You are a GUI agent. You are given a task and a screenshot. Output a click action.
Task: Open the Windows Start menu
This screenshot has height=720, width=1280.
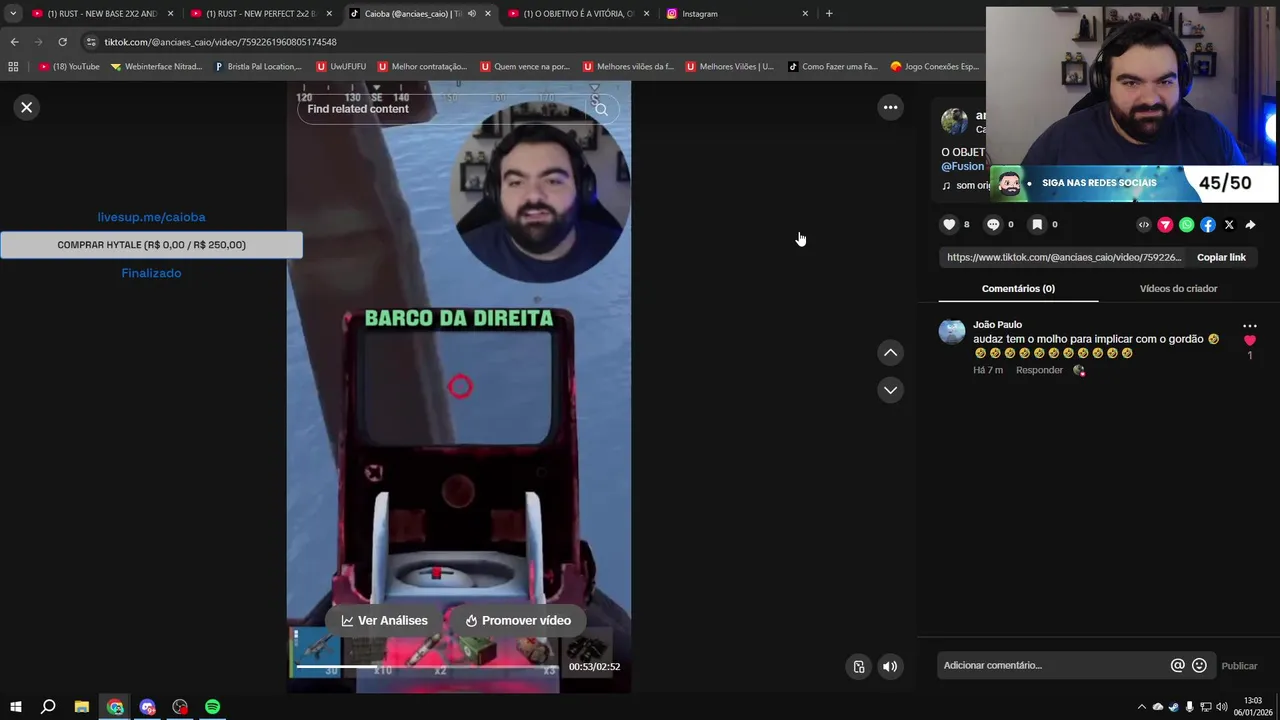point(16,707)
